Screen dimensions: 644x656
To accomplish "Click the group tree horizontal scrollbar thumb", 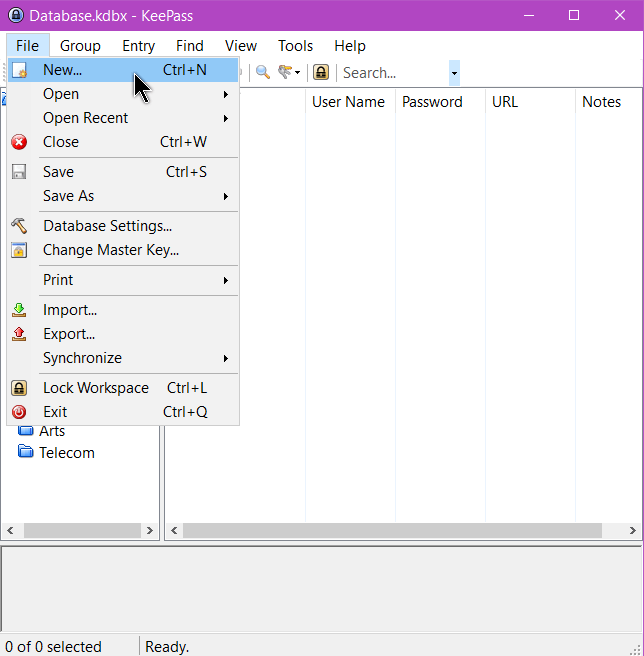I will (x=82, y=530).
